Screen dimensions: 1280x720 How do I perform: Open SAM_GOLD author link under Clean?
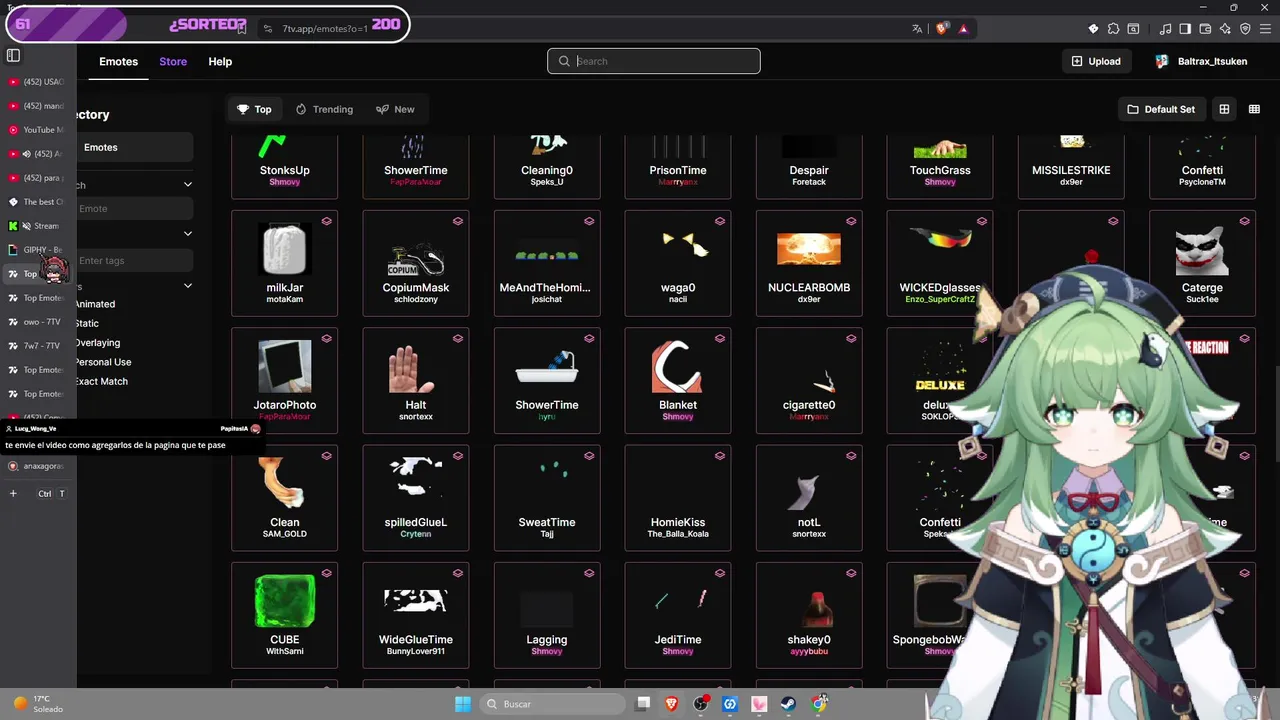point(285,534)
